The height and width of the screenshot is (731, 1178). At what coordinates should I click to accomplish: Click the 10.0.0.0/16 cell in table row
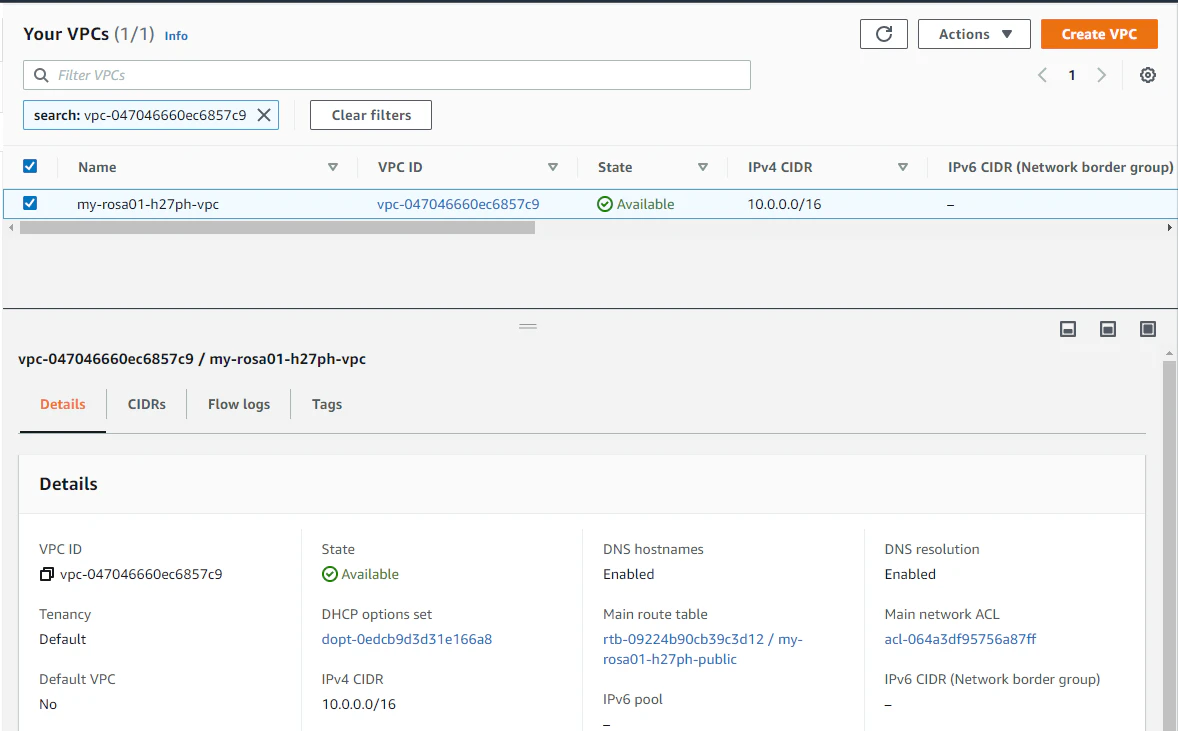coord(784,204)
